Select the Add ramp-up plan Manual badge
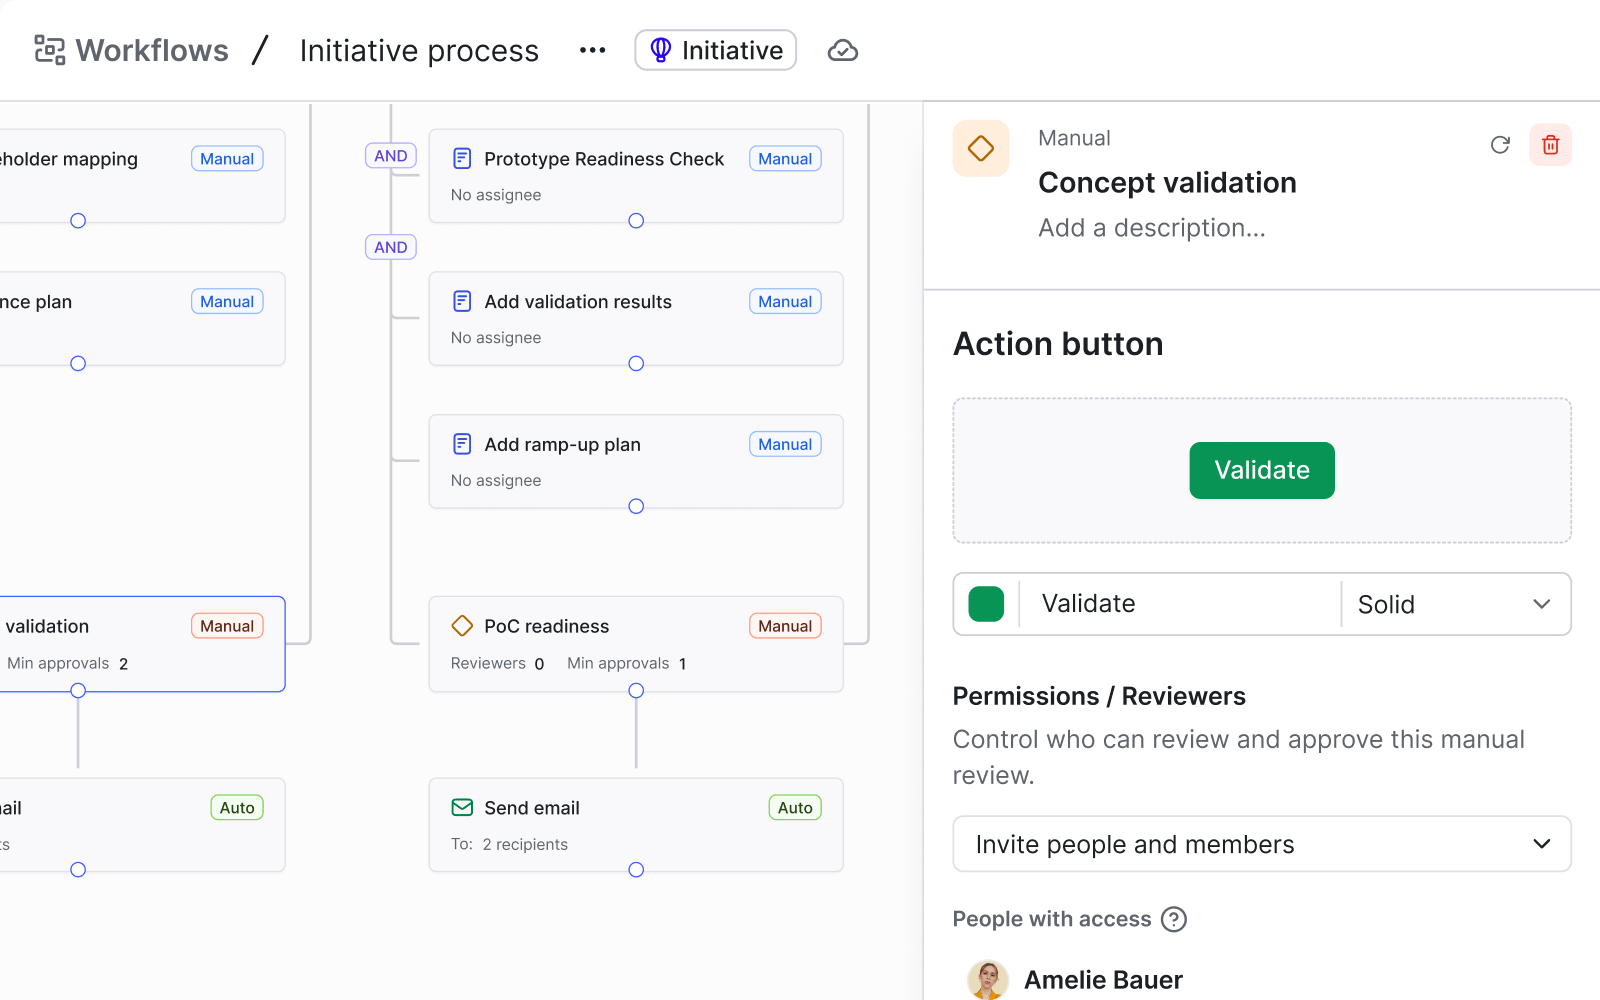 point(785,444)
